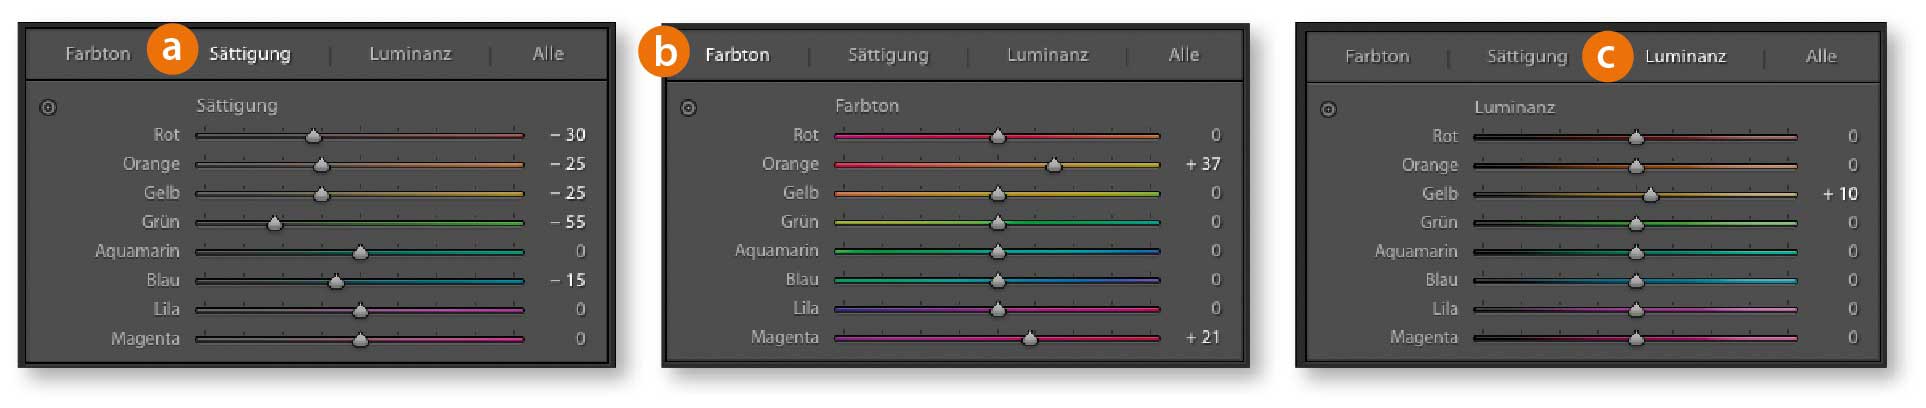Screen dimensions: 1926x408
Task: Click Magenta hue slider handle at +21
Action: point(1030,339)
